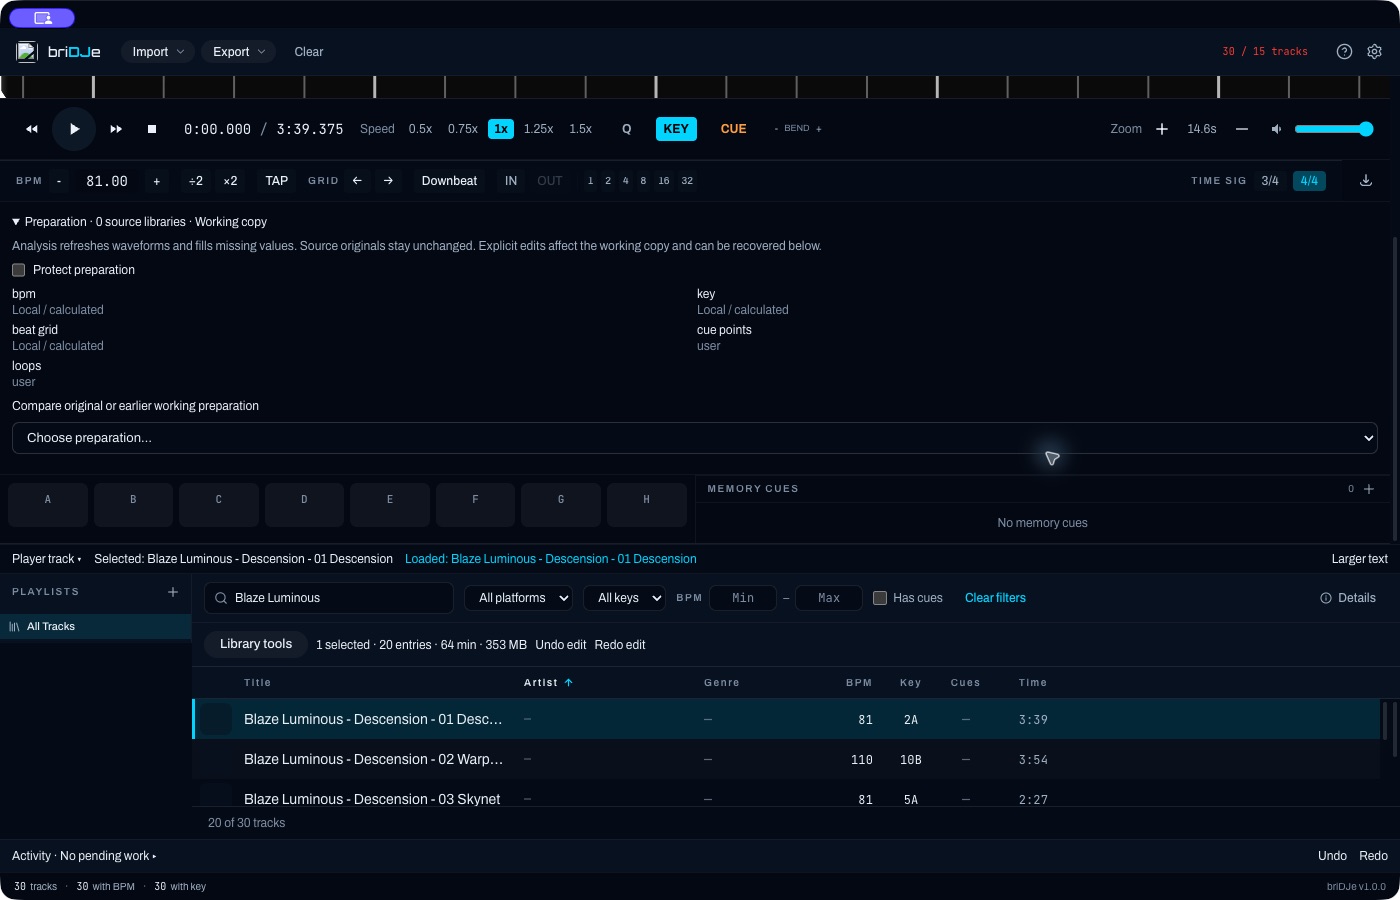1400x900 pixels.
Task: Shift the beat grid right arrow
Action: (388, 181)
